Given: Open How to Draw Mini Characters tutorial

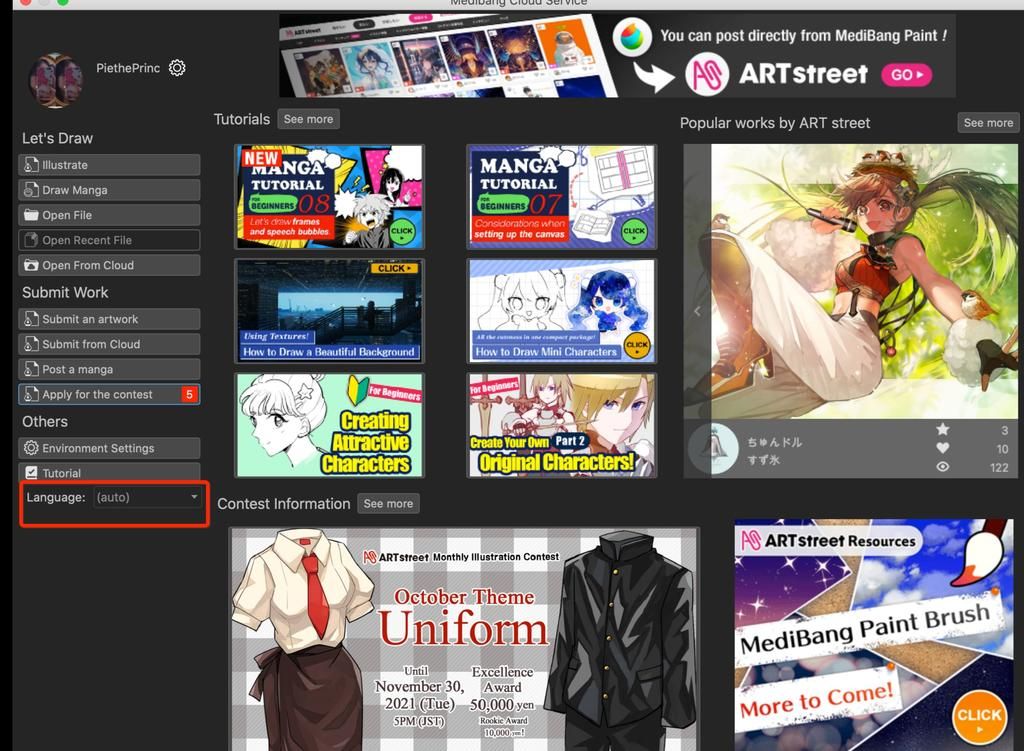Looking at the screenshot, I should point(562,311).
